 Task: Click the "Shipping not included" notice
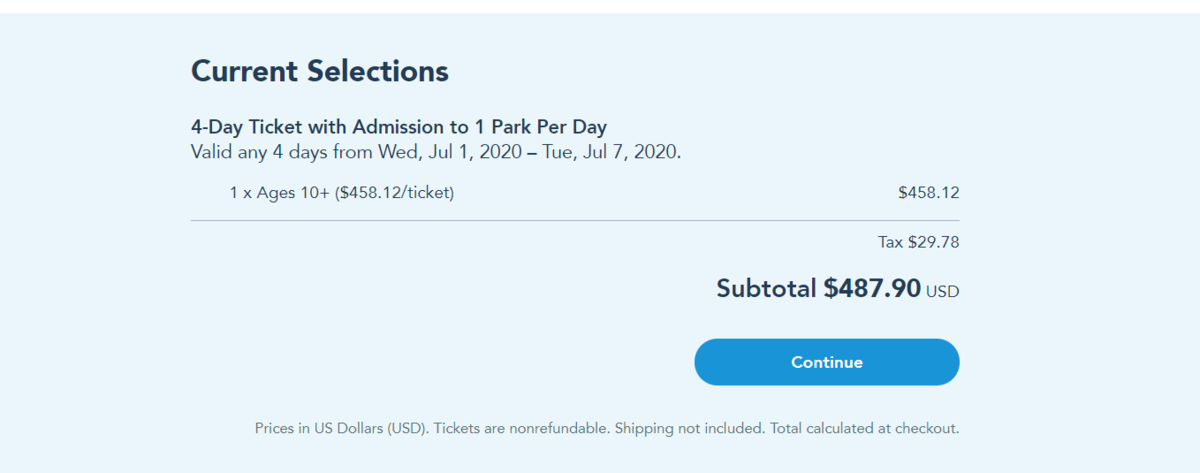coord(688,428)
